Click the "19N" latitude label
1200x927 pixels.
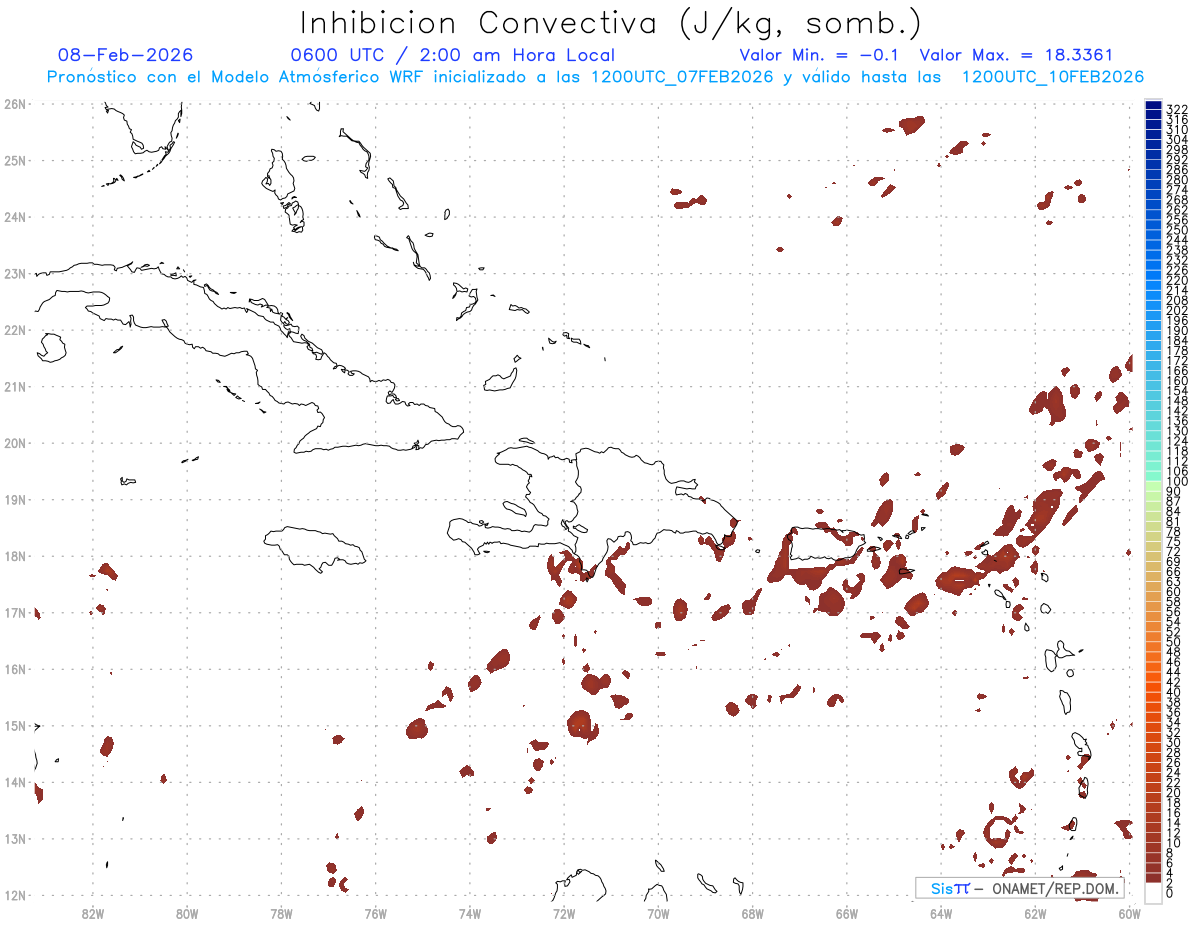pos(15,499)
